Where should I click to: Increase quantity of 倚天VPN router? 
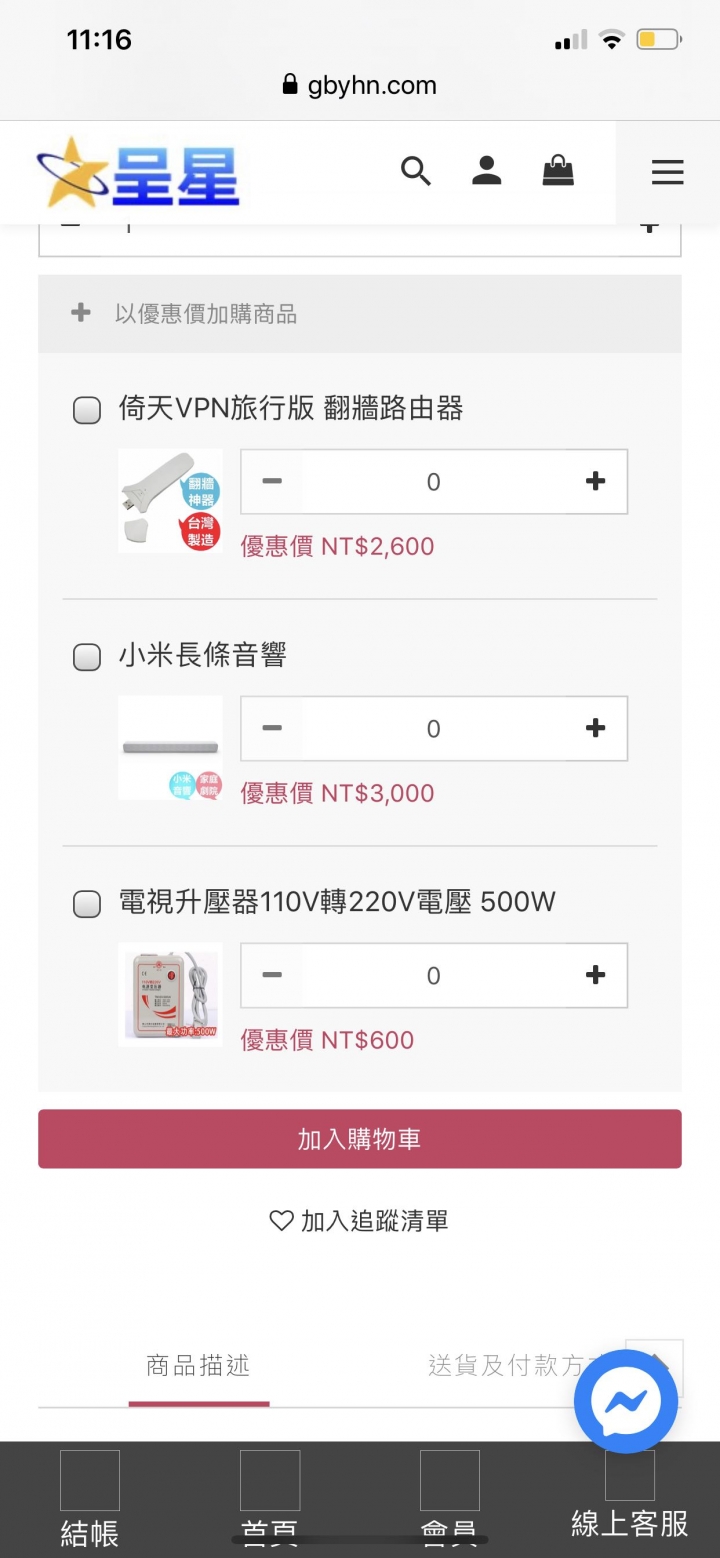tap(596, 482)
